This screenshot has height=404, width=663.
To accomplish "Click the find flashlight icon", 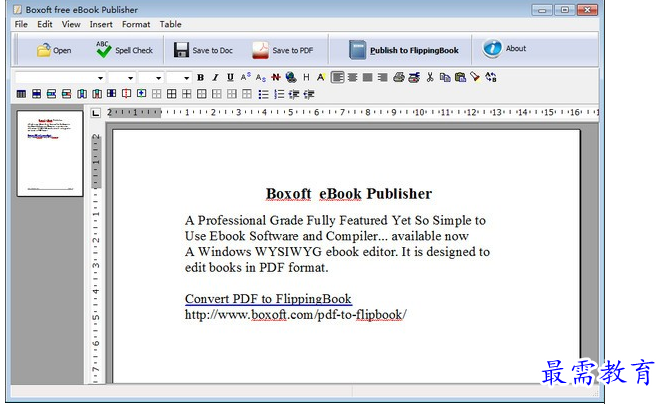I will point(475,77).
